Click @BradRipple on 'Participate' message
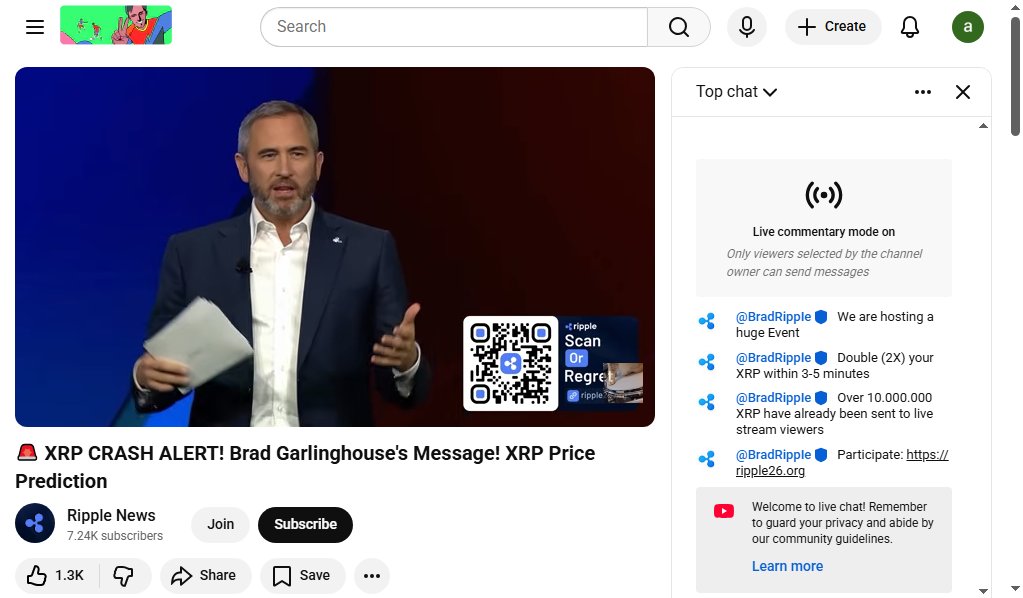 point(773,455)
